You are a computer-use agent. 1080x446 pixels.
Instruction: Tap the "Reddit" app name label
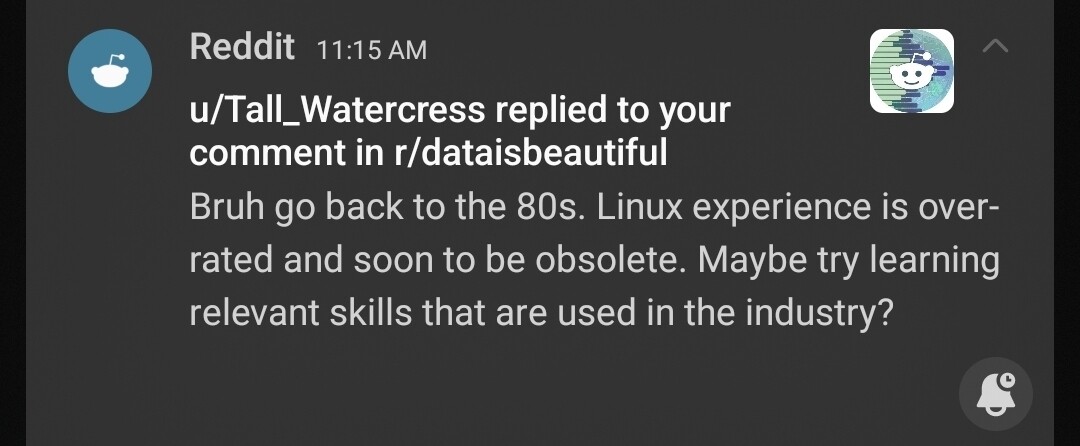(x=242, y=47)
